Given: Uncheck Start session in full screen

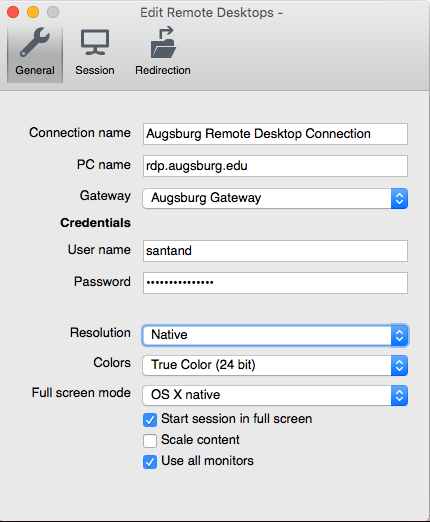Looking at the screenshot, I should (x=150, y=420).
